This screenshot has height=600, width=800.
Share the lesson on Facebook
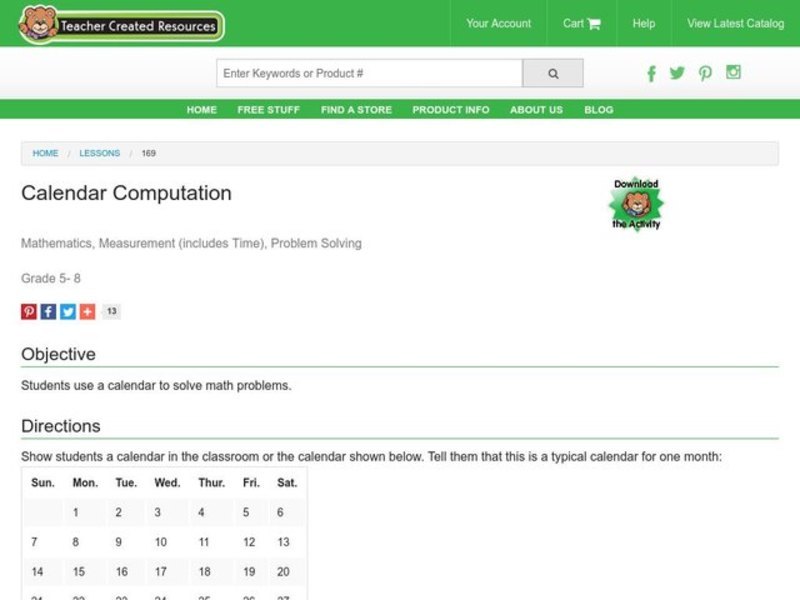point(48,311)
